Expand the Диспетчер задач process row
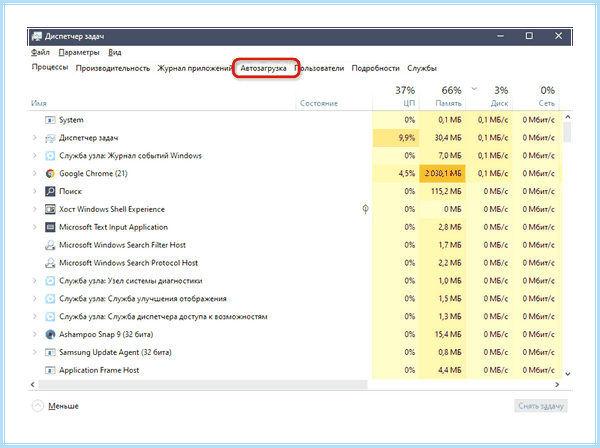The image size is (600, 448). [x=34, y=138]
